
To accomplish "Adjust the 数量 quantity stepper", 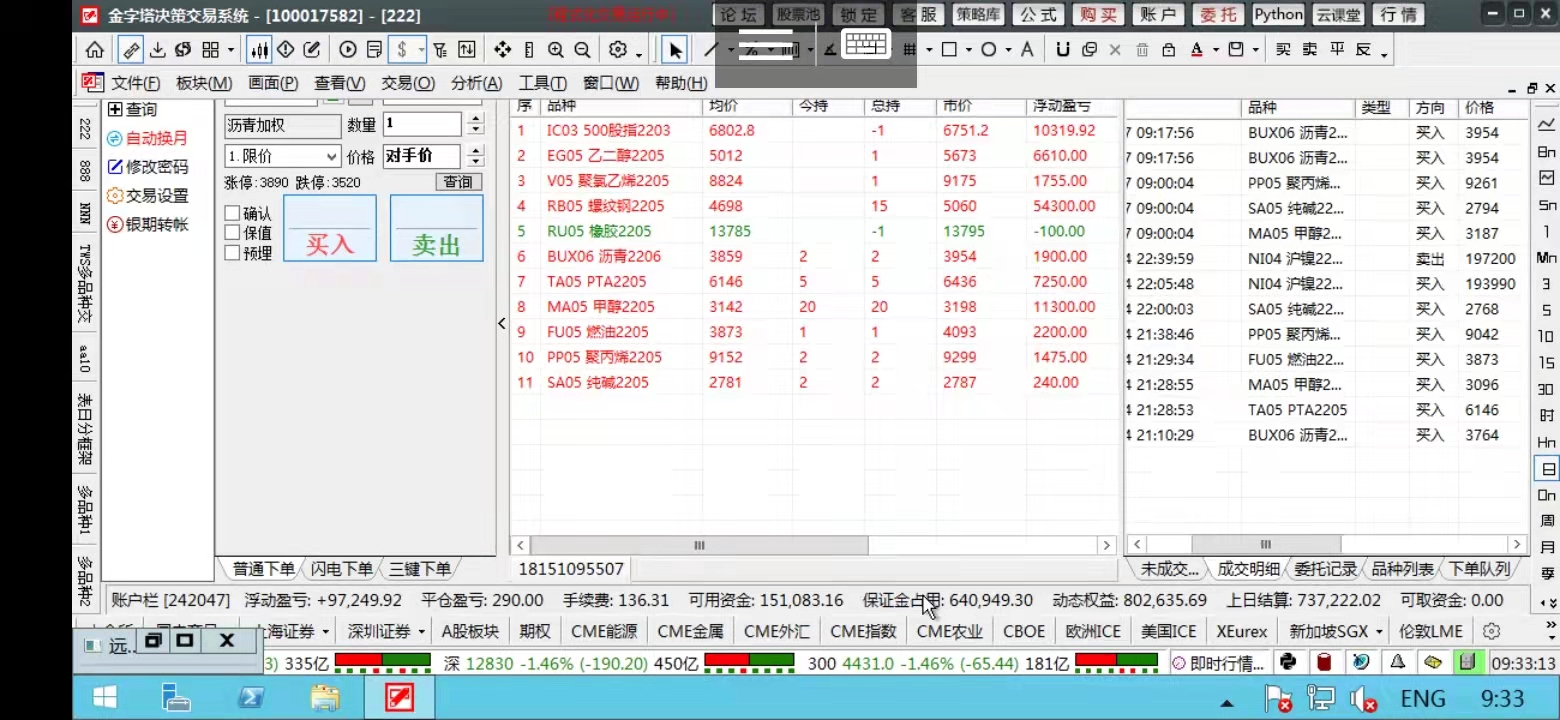I will pos(475,124).
